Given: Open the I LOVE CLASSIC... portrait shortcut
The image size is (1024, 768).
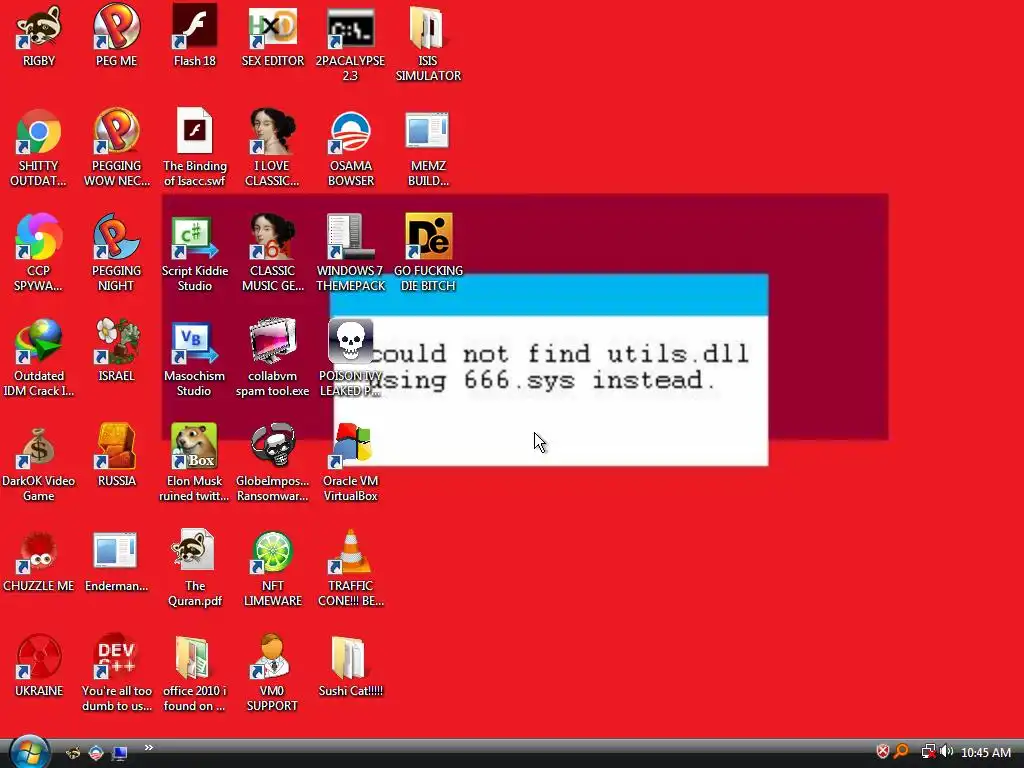Looking at the screenshot, I should (x=272, y=132).
